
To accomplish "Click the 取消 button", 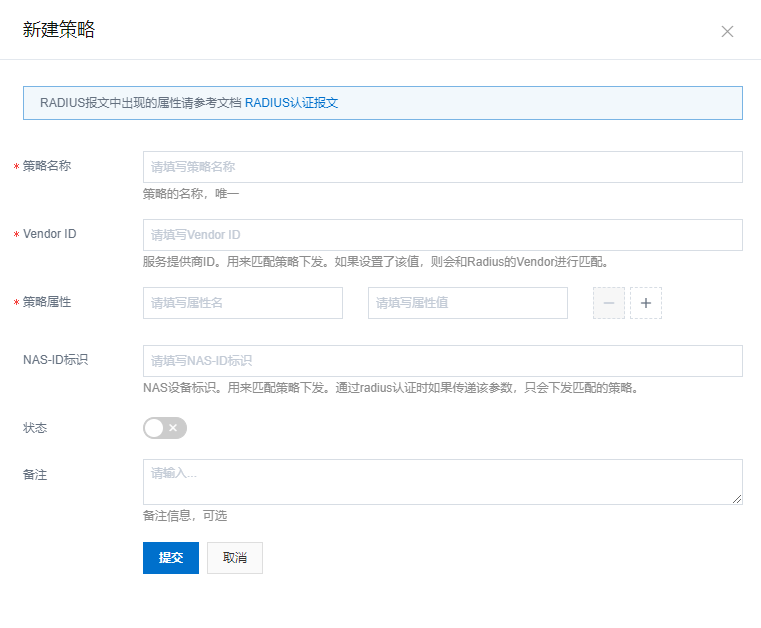I will coord(235,558).
